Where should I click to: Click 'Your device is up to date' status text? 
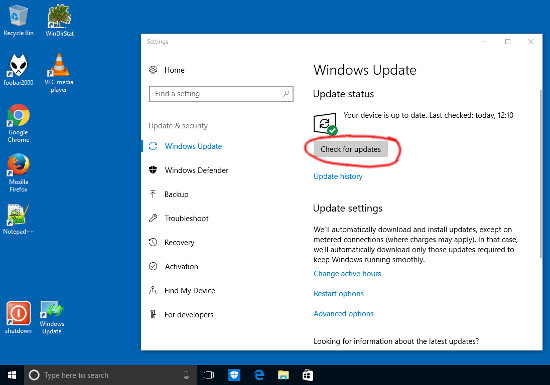(x=428, y=115)
